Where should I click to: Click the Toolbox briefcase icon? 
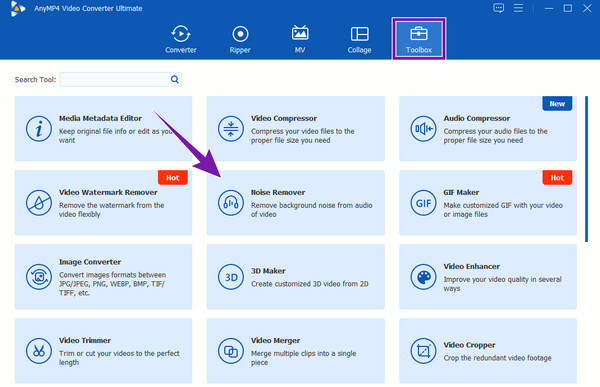coord(419,34)
